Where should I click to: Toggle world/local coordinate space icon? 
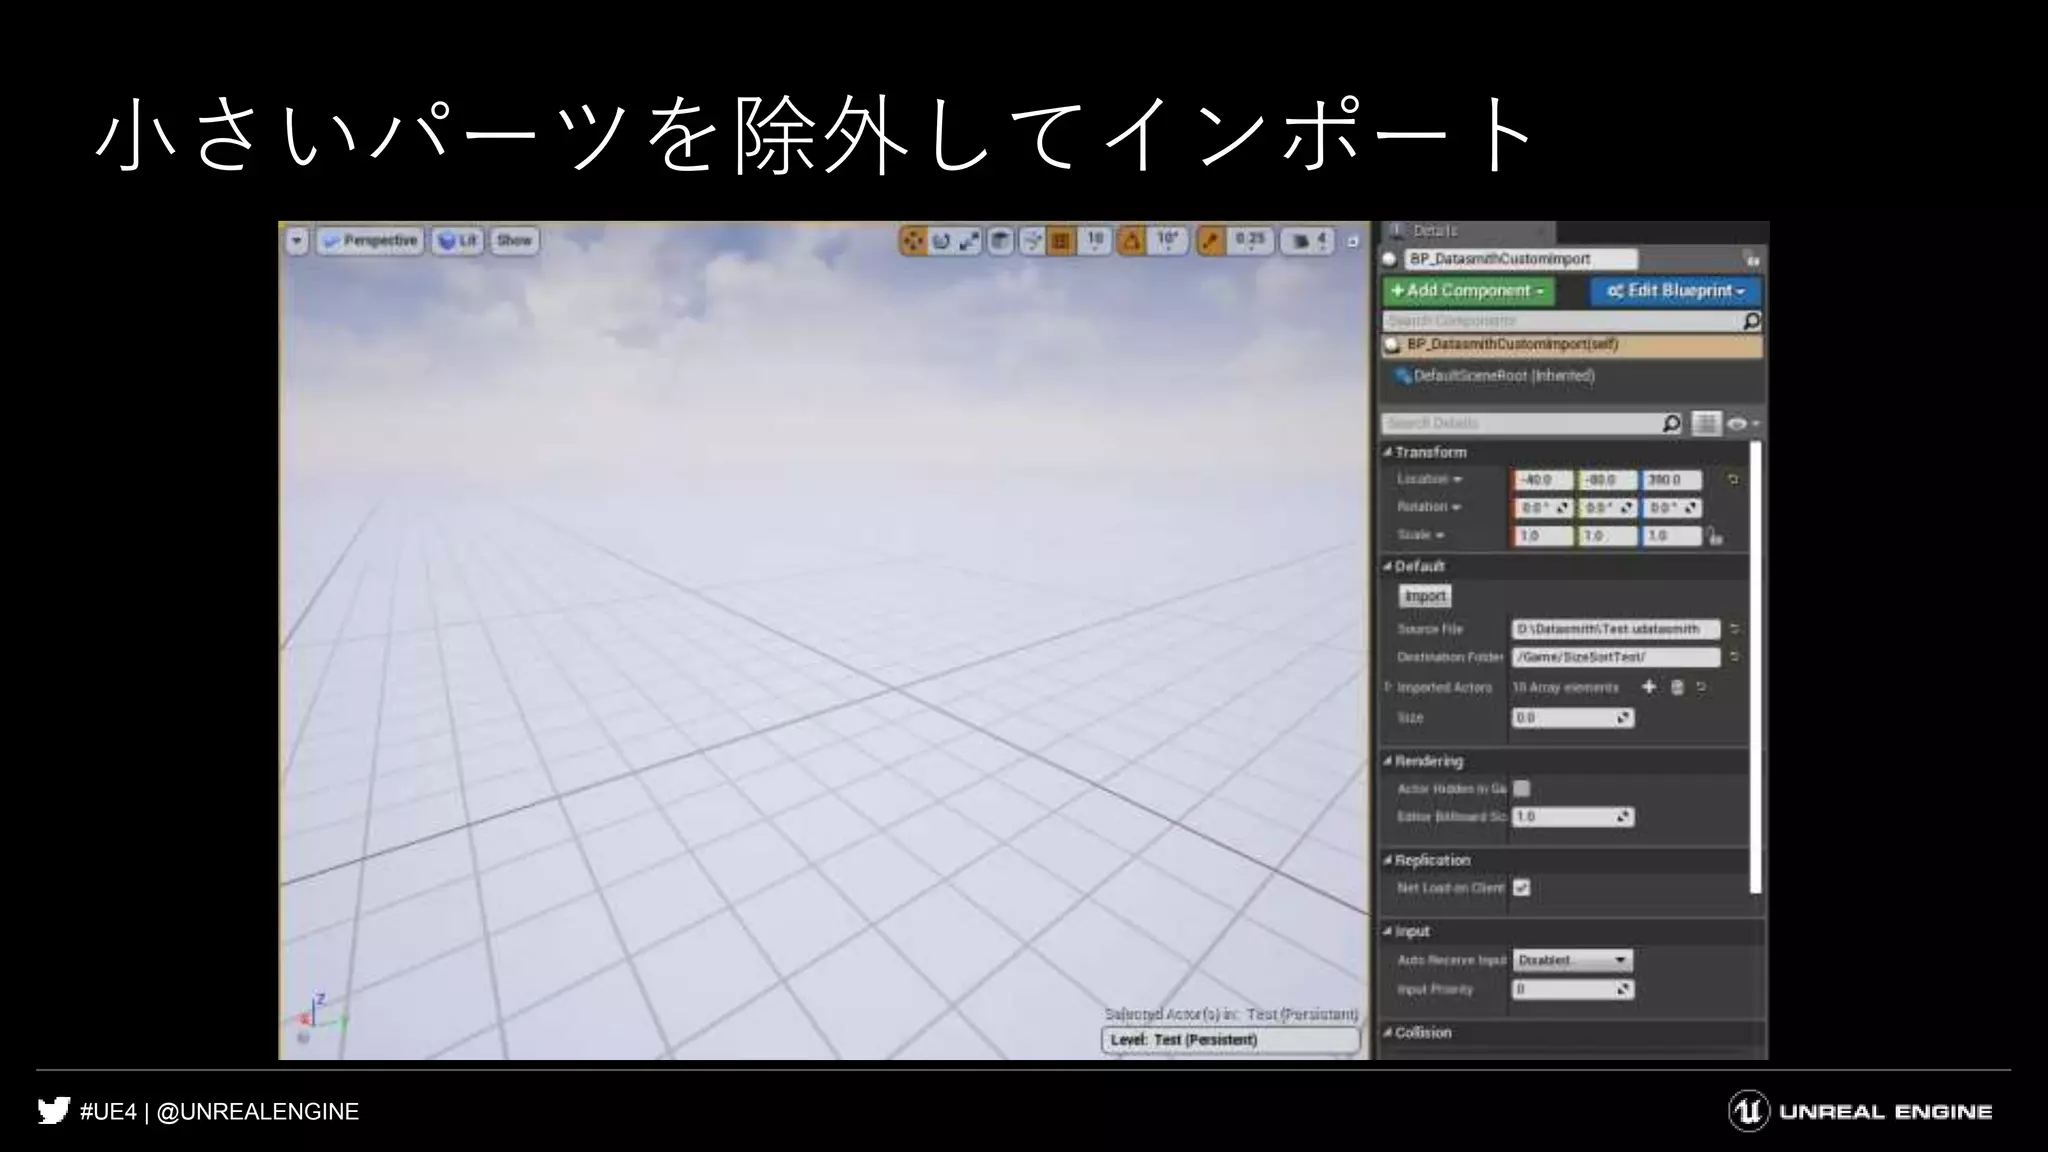coord(1001,241)
